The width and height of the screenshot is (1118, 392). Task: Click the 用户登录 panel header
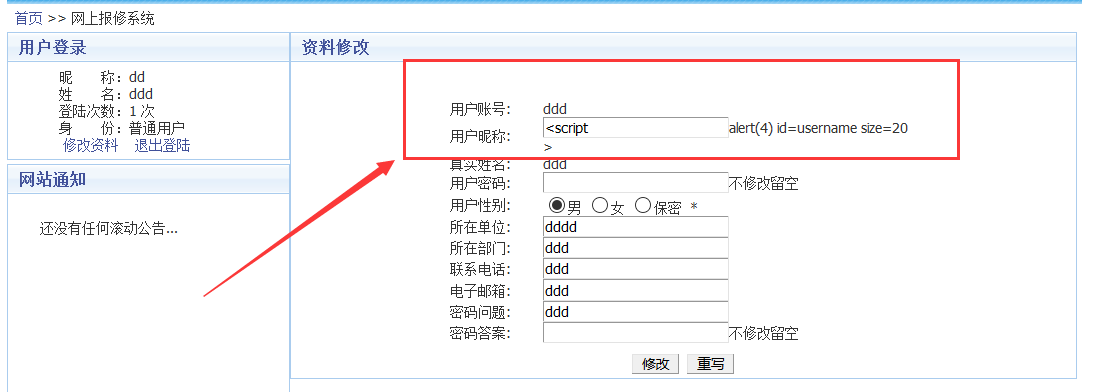click(148, 48)
